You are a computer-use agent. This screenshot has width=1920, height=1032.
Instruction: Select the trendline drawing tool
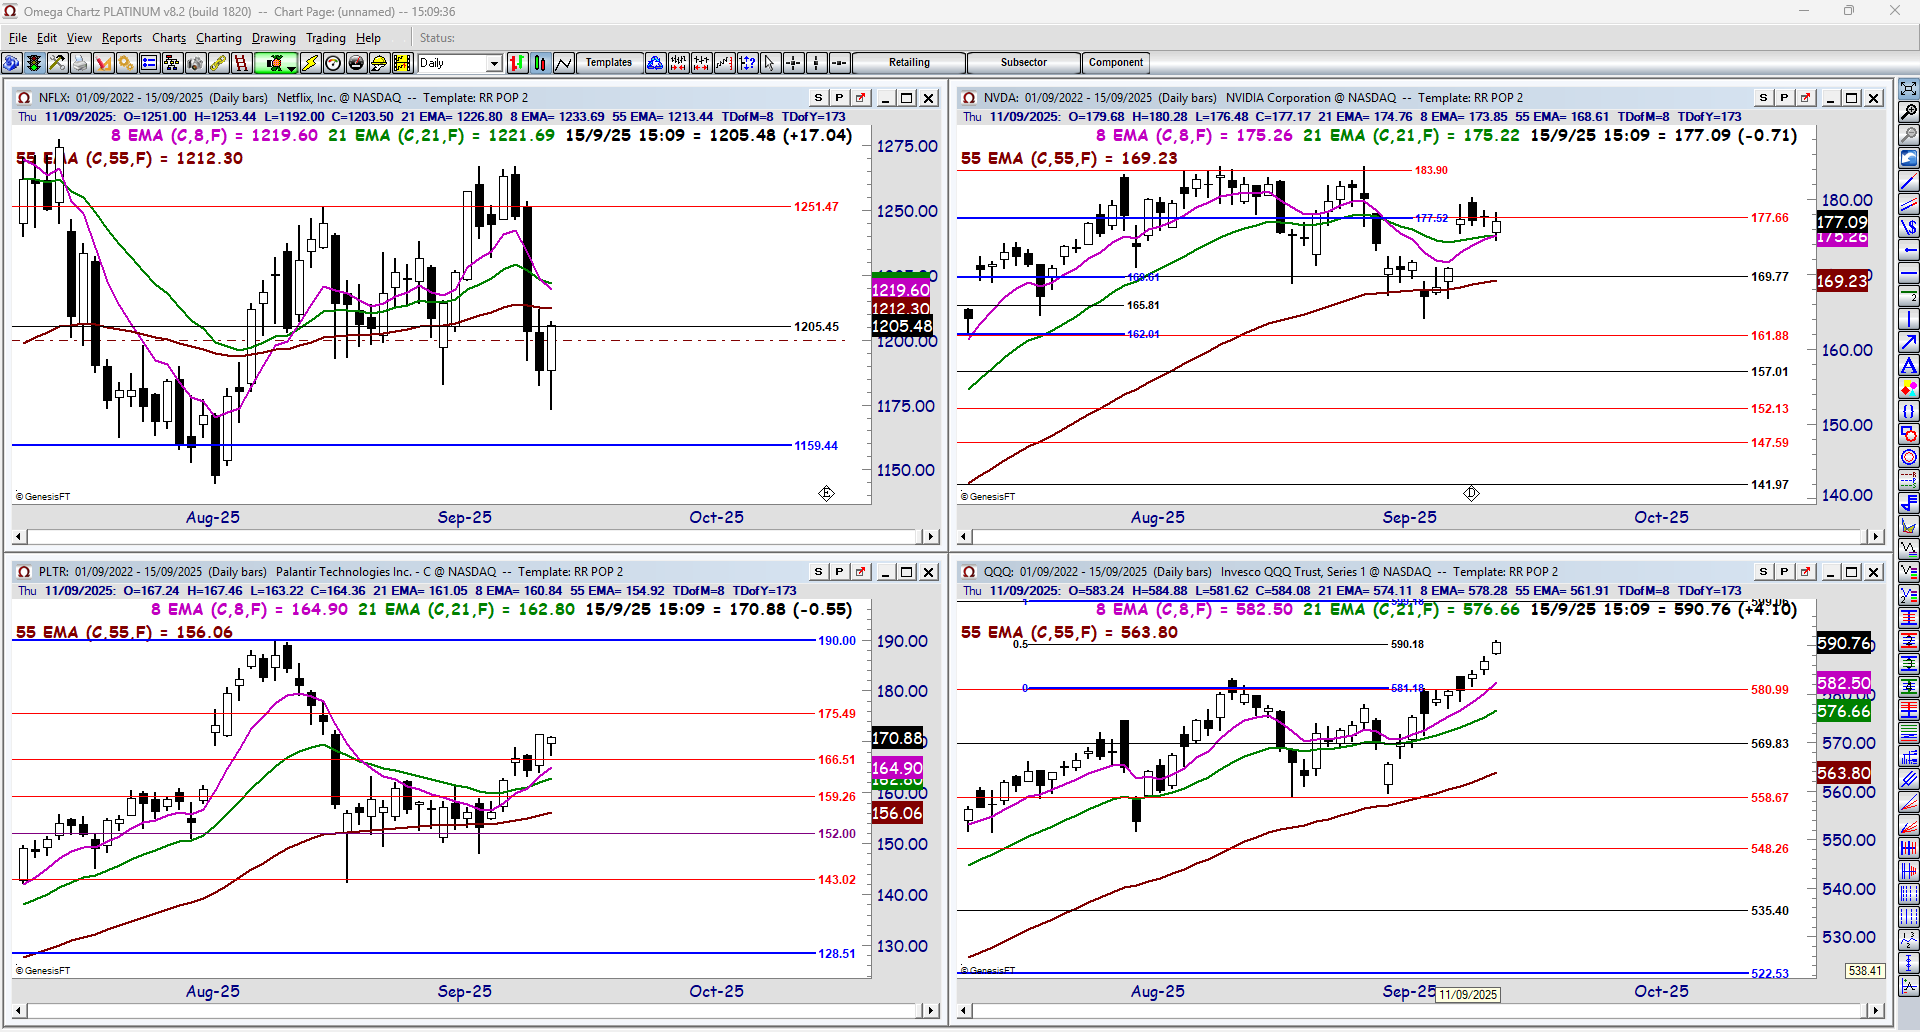tap(1909, 182)
